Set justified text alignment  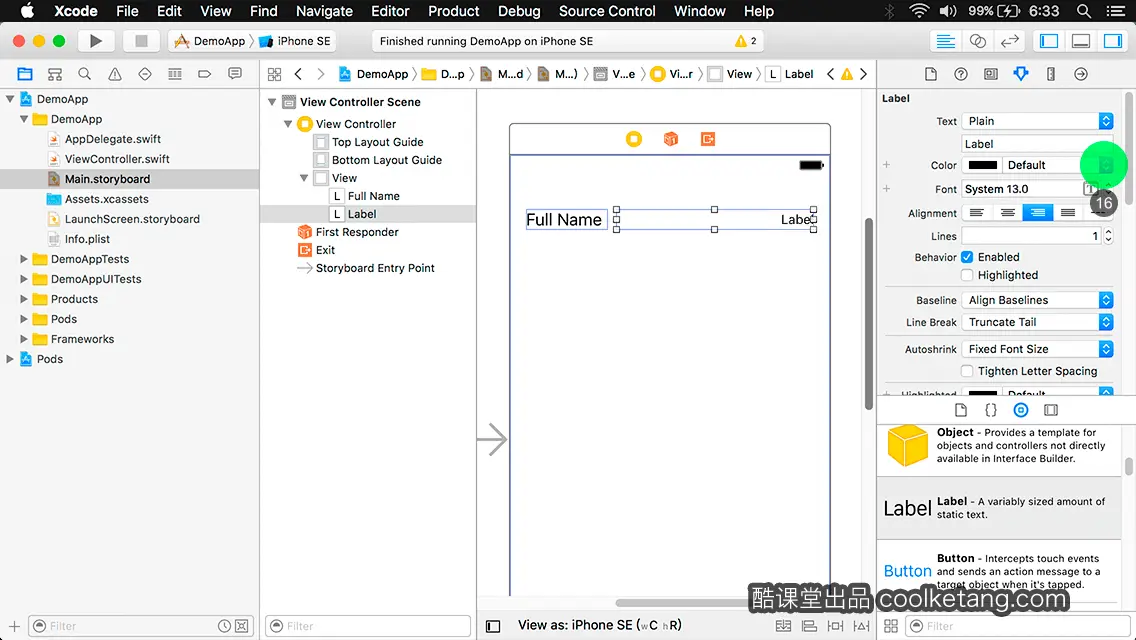point(1068,213)
